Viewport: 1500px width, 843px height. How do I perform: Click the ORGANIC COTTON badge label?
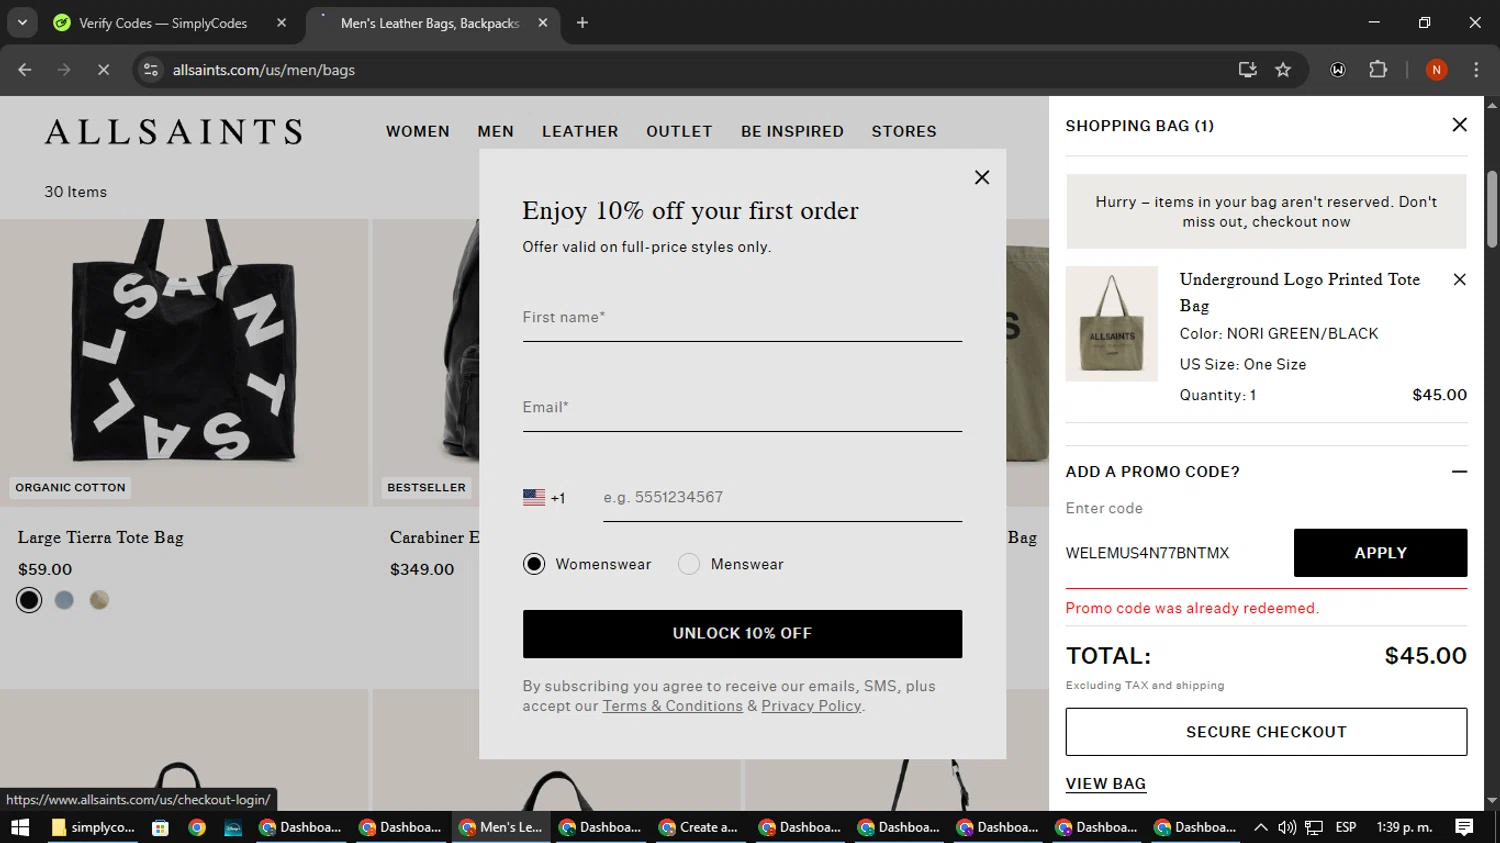[70, 488]
